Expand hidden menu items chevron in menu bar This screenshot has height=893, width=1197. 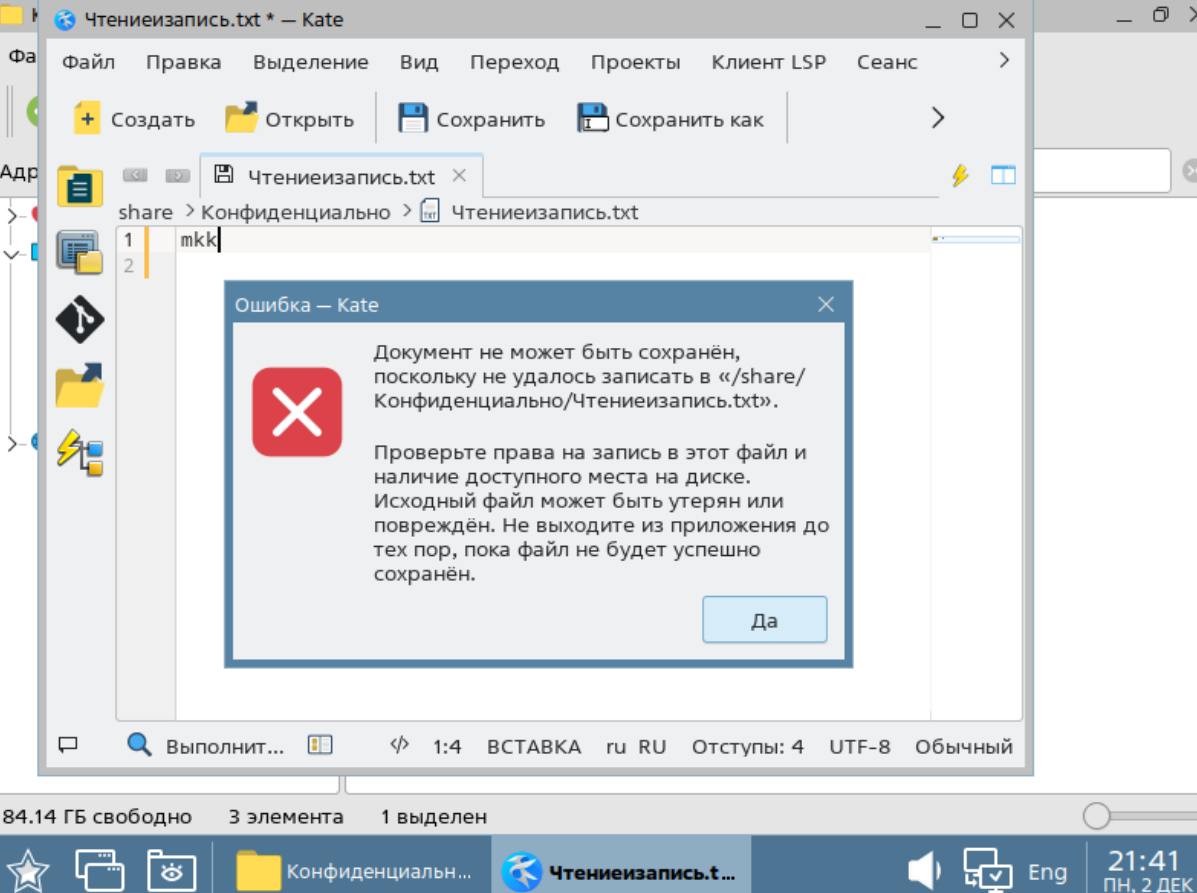(1004, 60)
